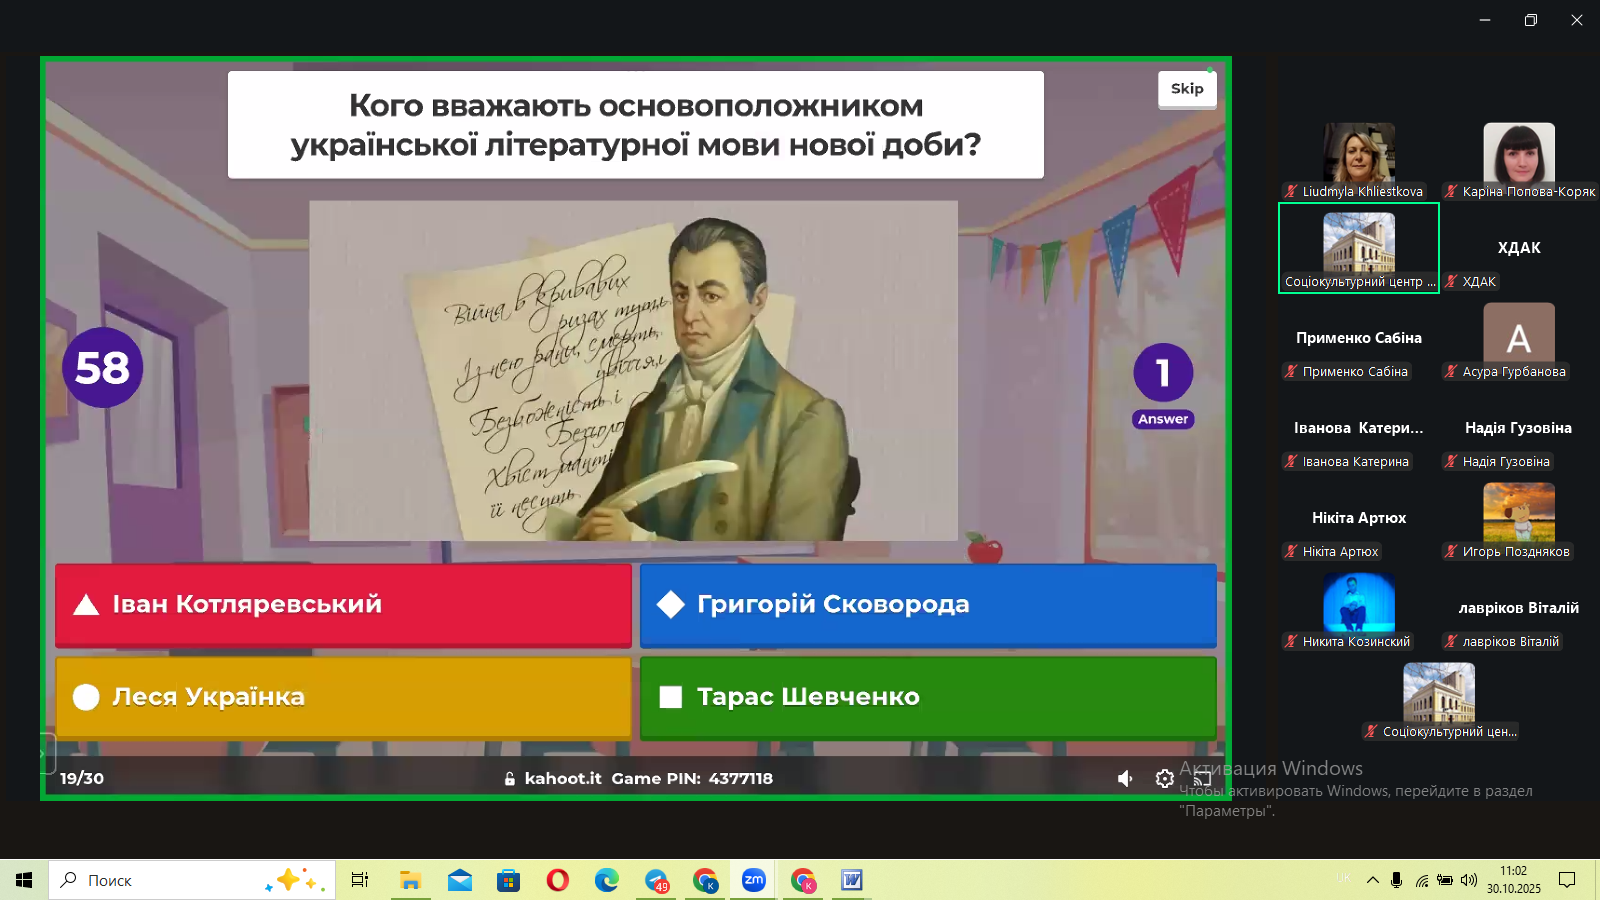
Task: Open File Explorer from the taskbar
Action: tap(410, 880)
